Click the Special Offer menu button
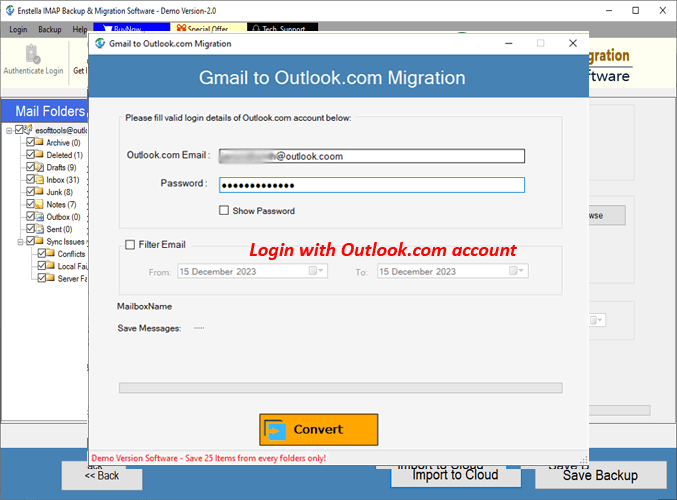 [x=209, y=28]
